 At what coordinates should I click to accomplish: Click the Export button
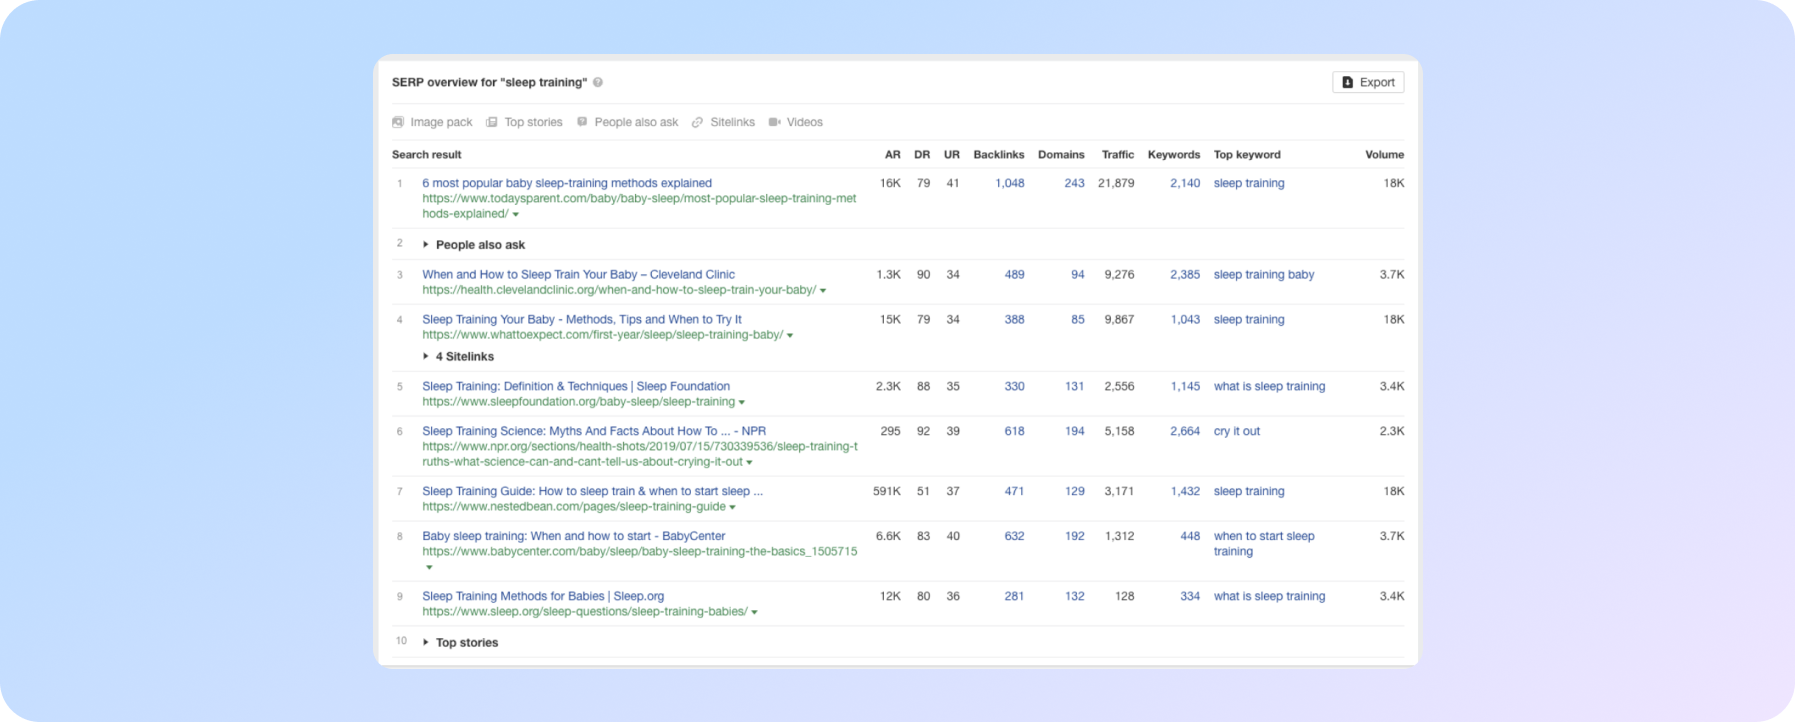(x=1367, y=82)
